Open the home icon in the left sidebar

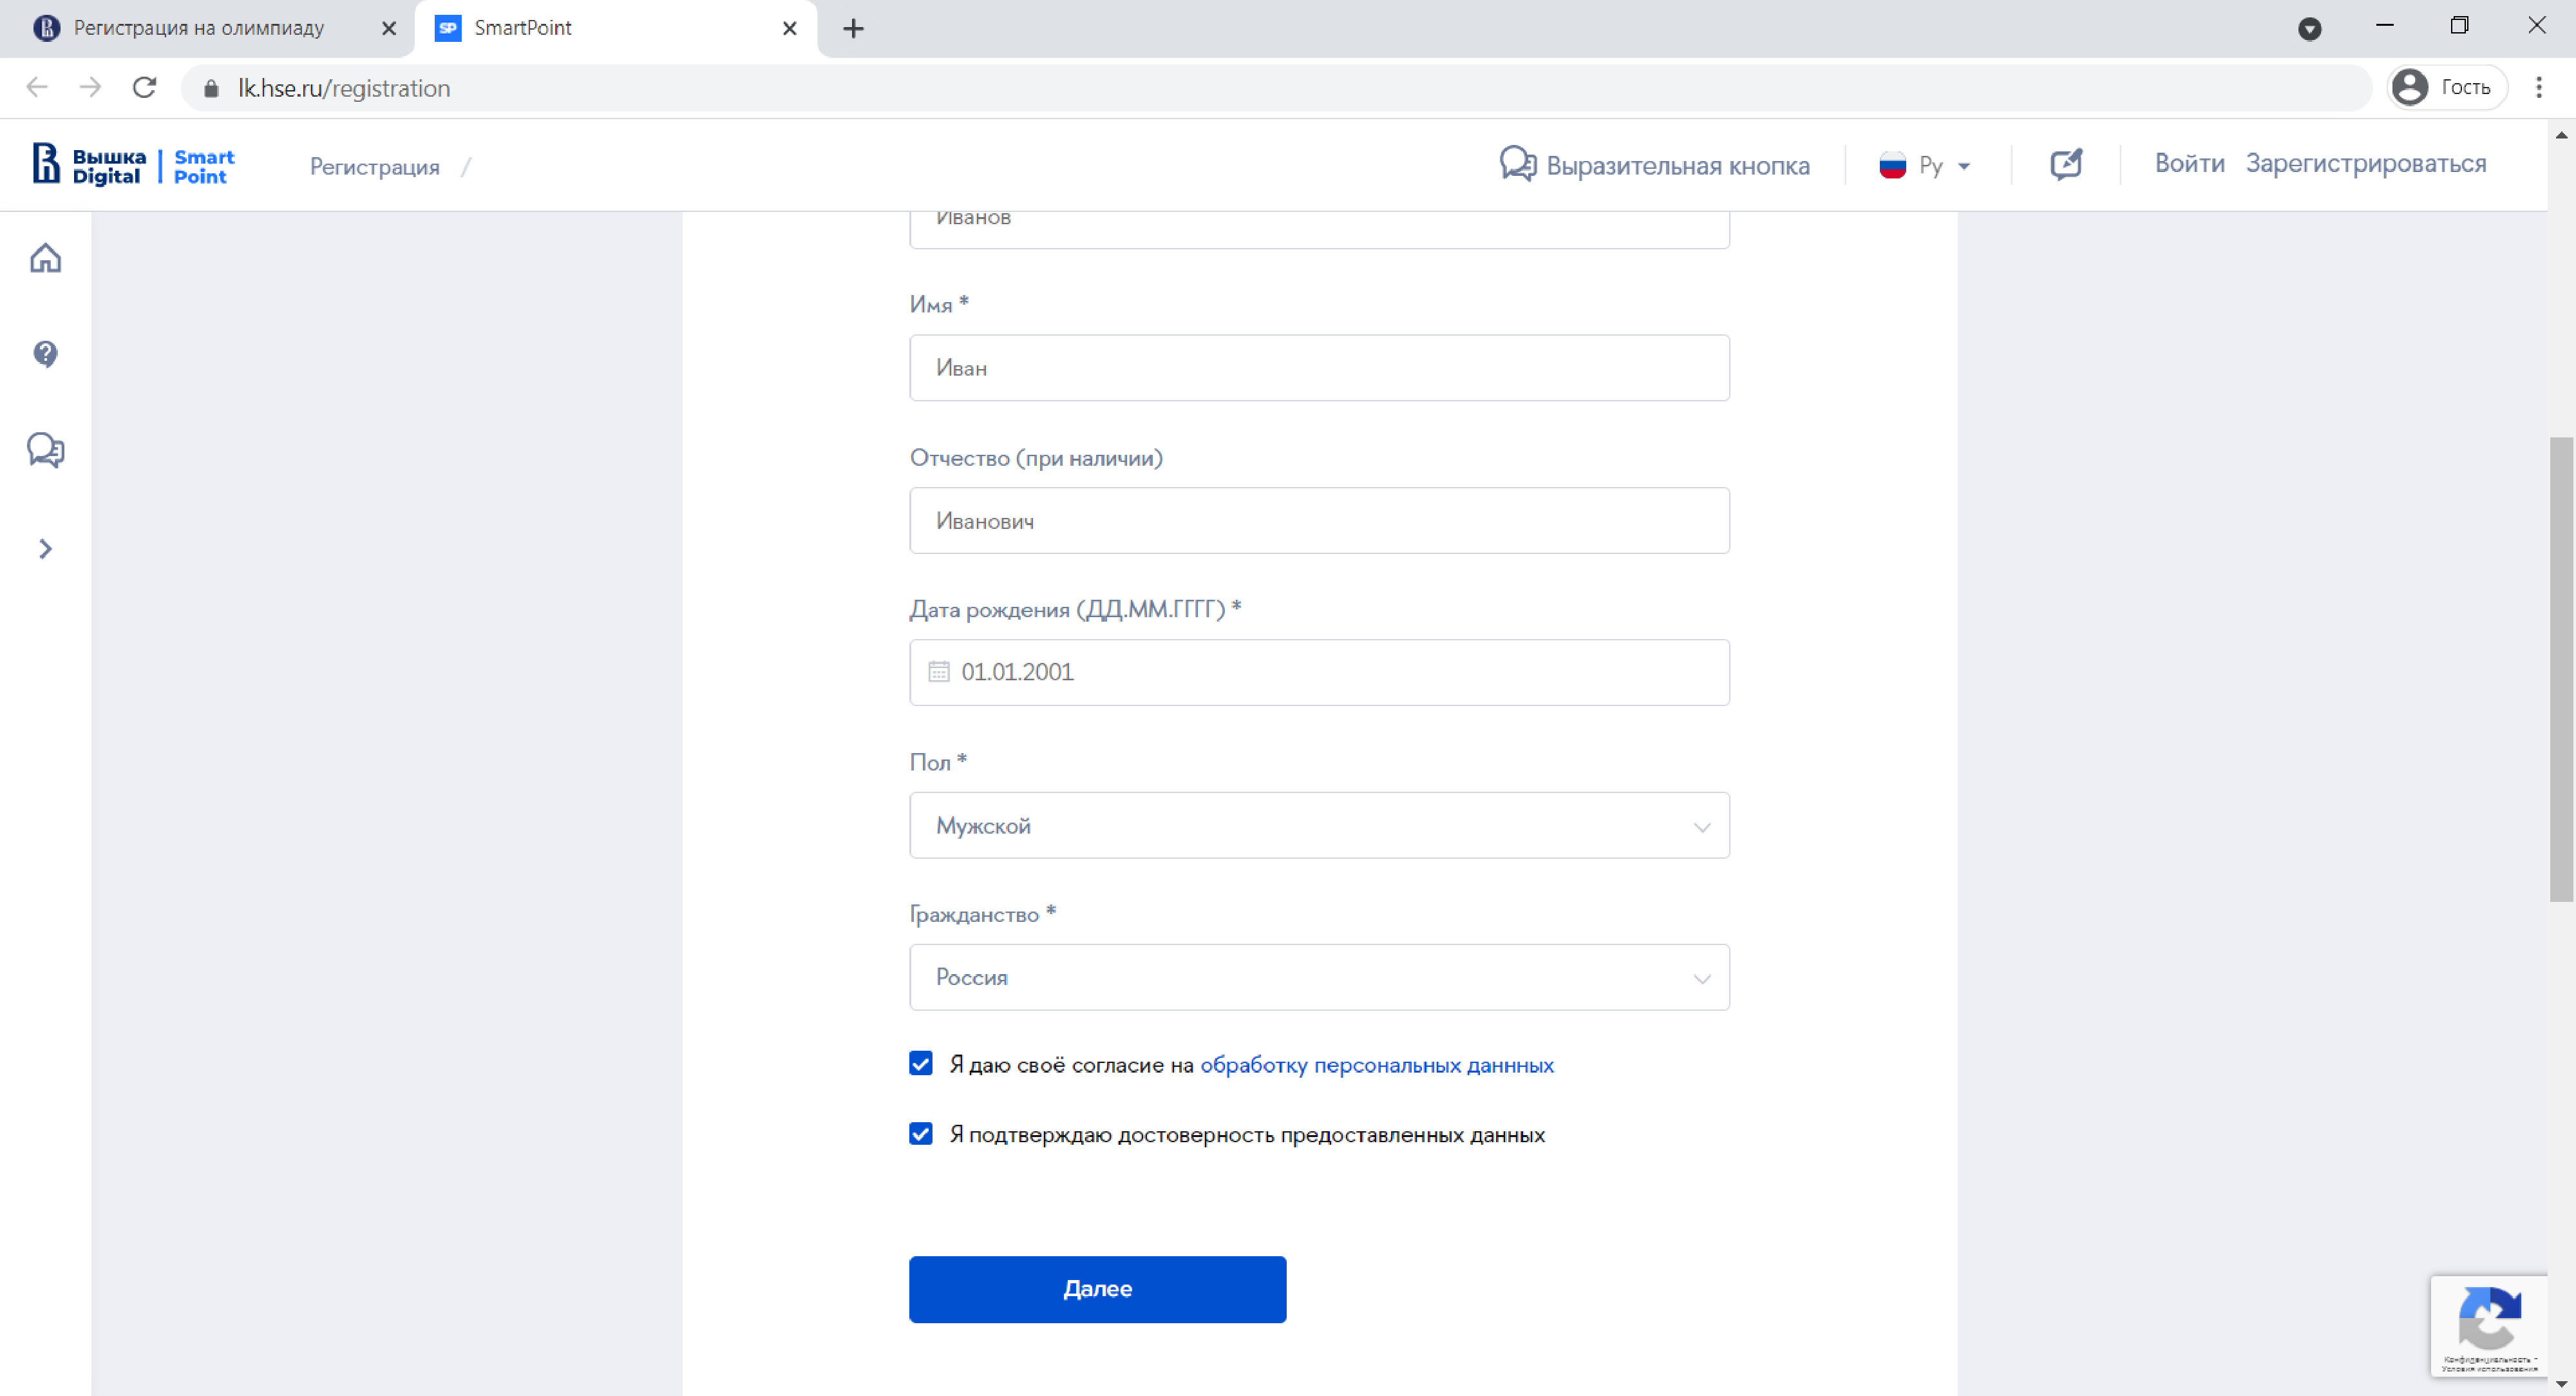pyautogui.click(x=45, y=258)
